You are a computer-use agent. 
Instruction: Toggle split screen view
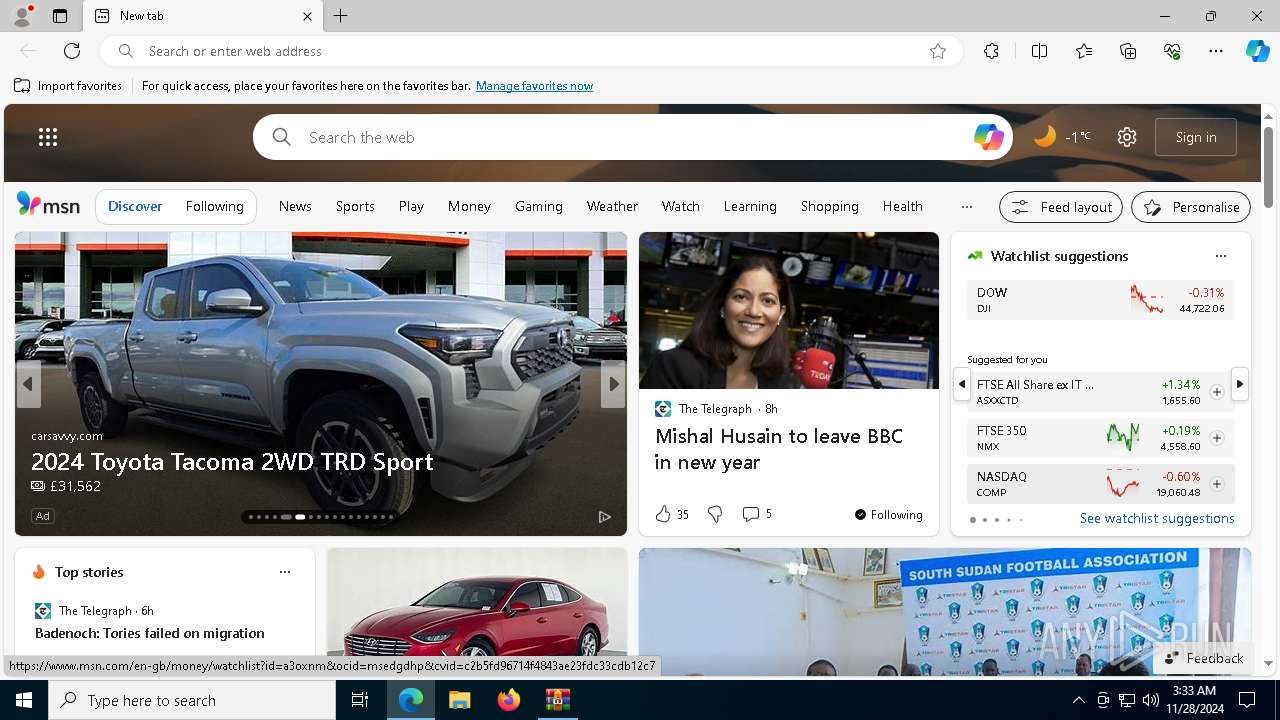pyautogui.click(x=1039, y=51)
